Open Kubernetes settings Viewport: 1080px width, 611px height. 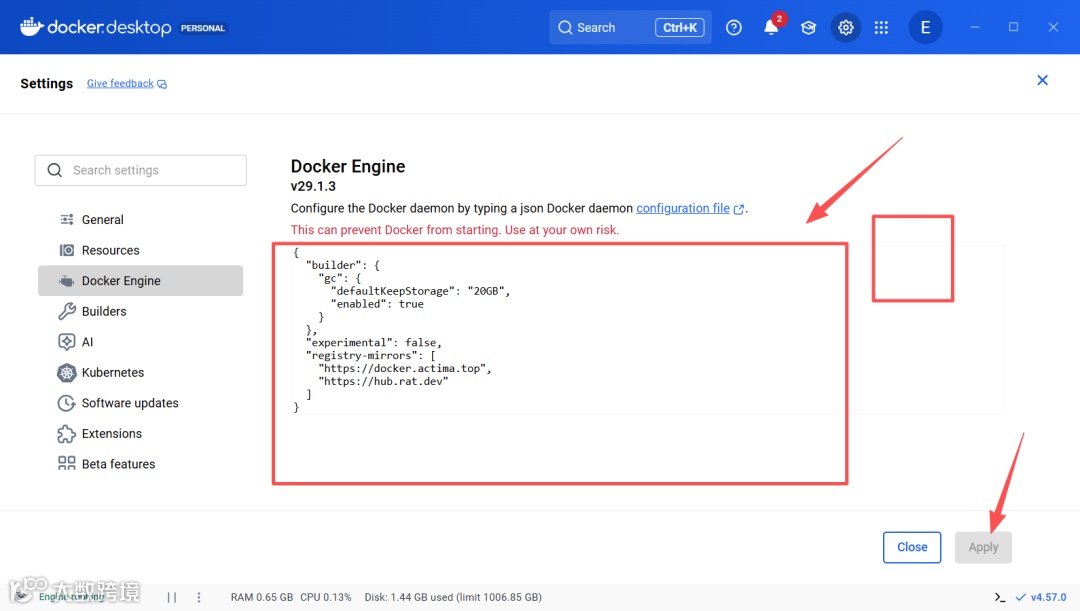coord(141,373)
